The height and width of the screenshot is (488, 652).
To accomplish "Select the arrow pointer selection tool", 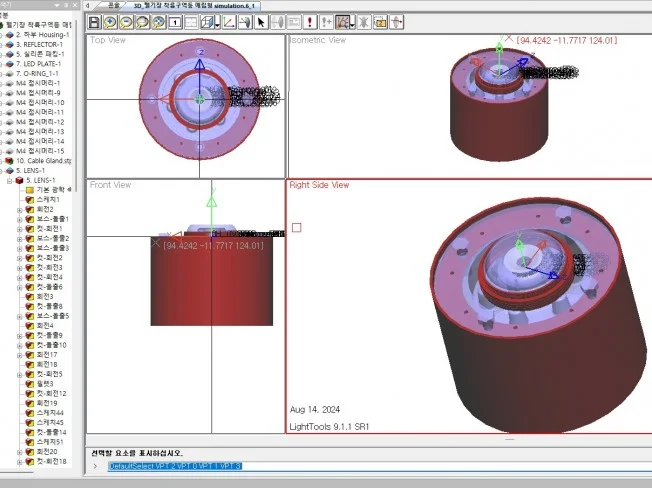I will click(x=261, y=21).
